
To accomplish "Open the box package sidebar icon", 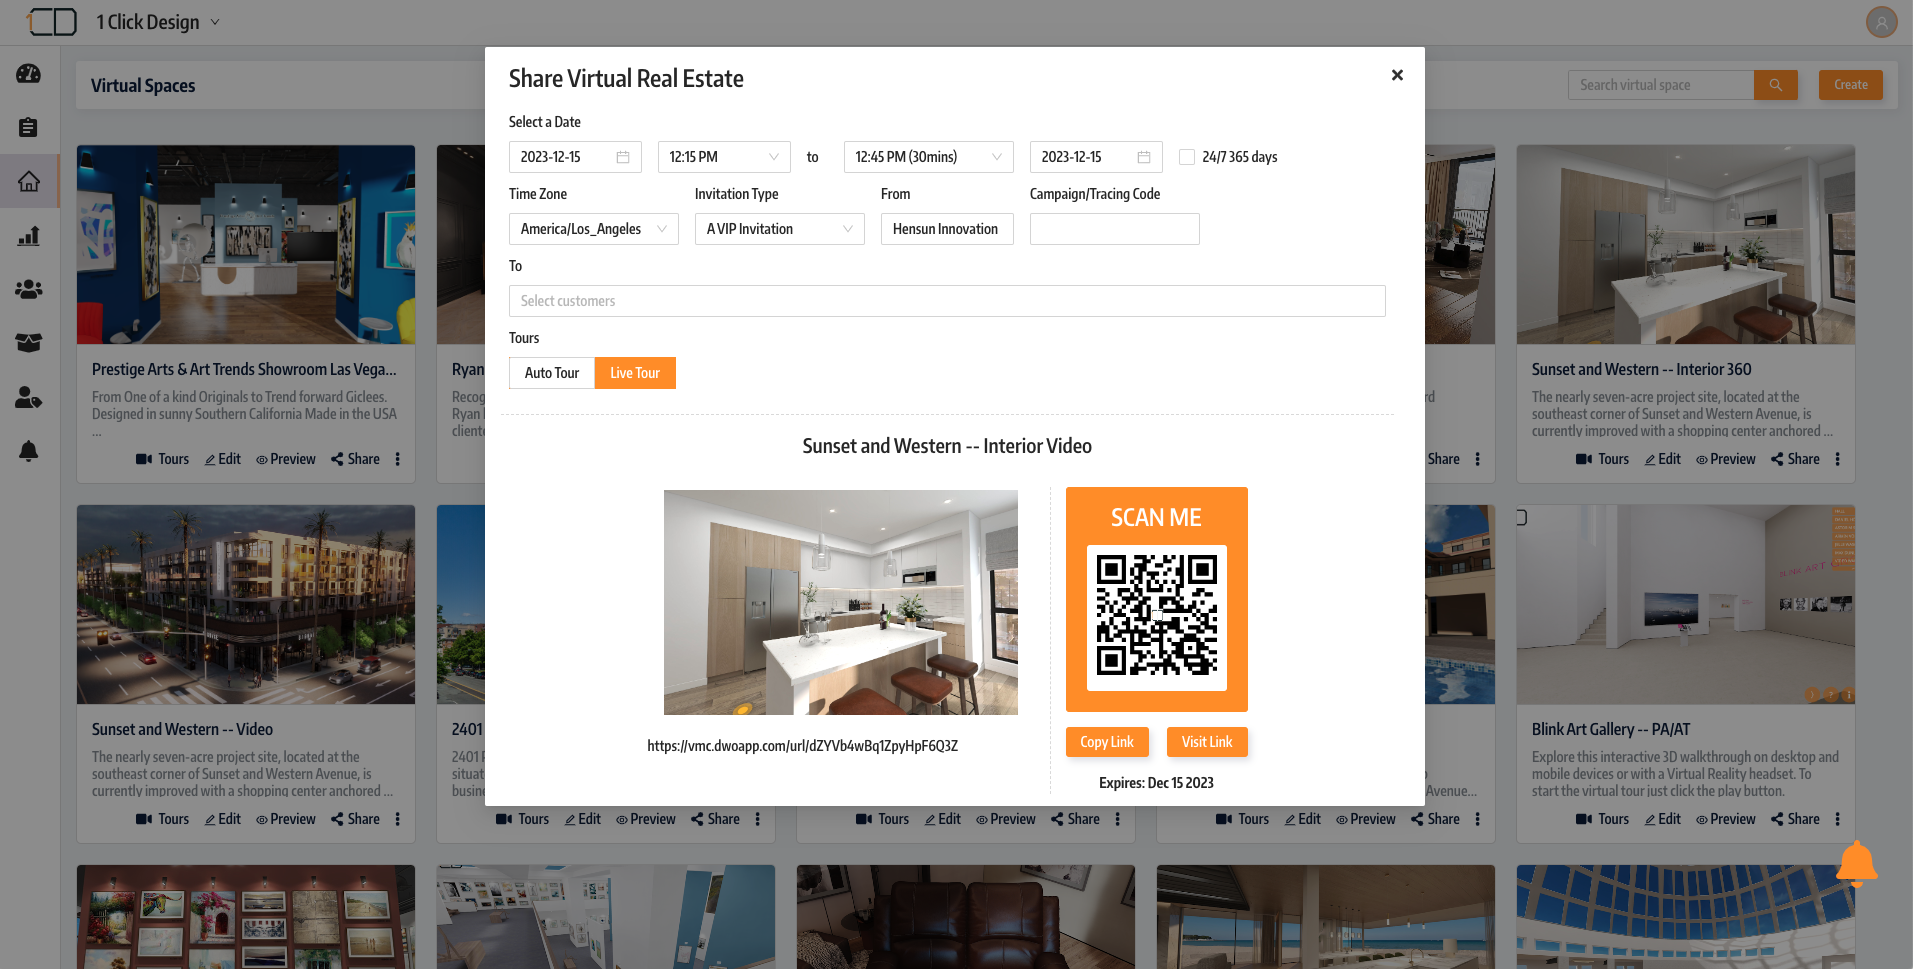I will [x=29, y=343].
